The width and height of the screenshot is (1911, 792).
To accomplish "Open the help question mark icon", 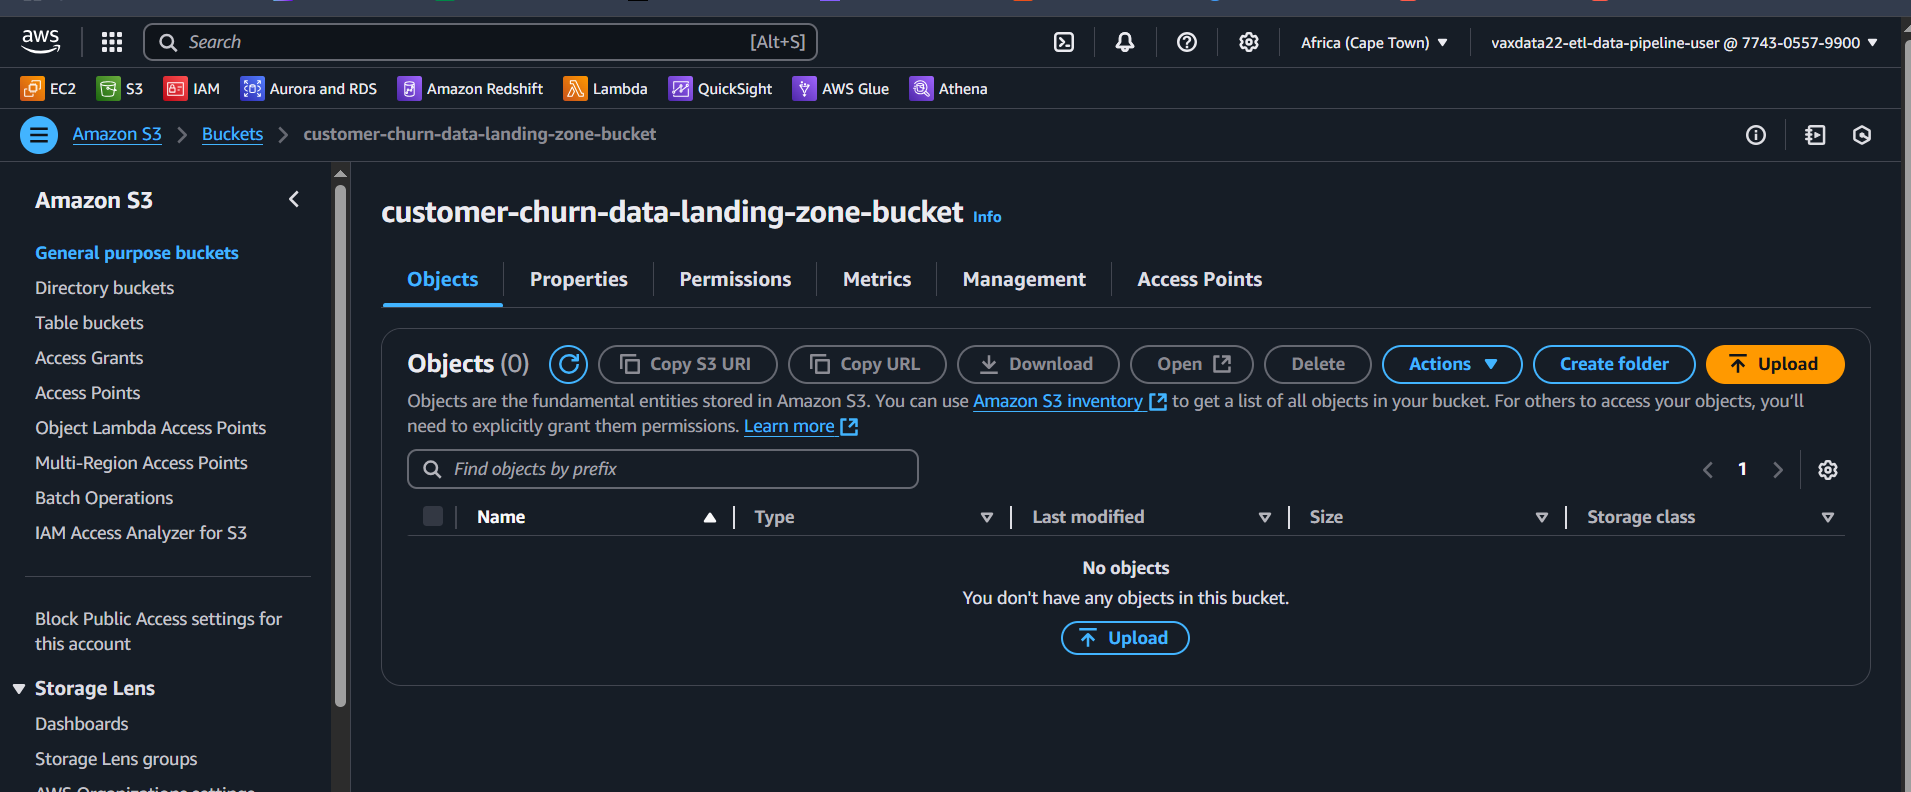I will tap(1187, 42).
